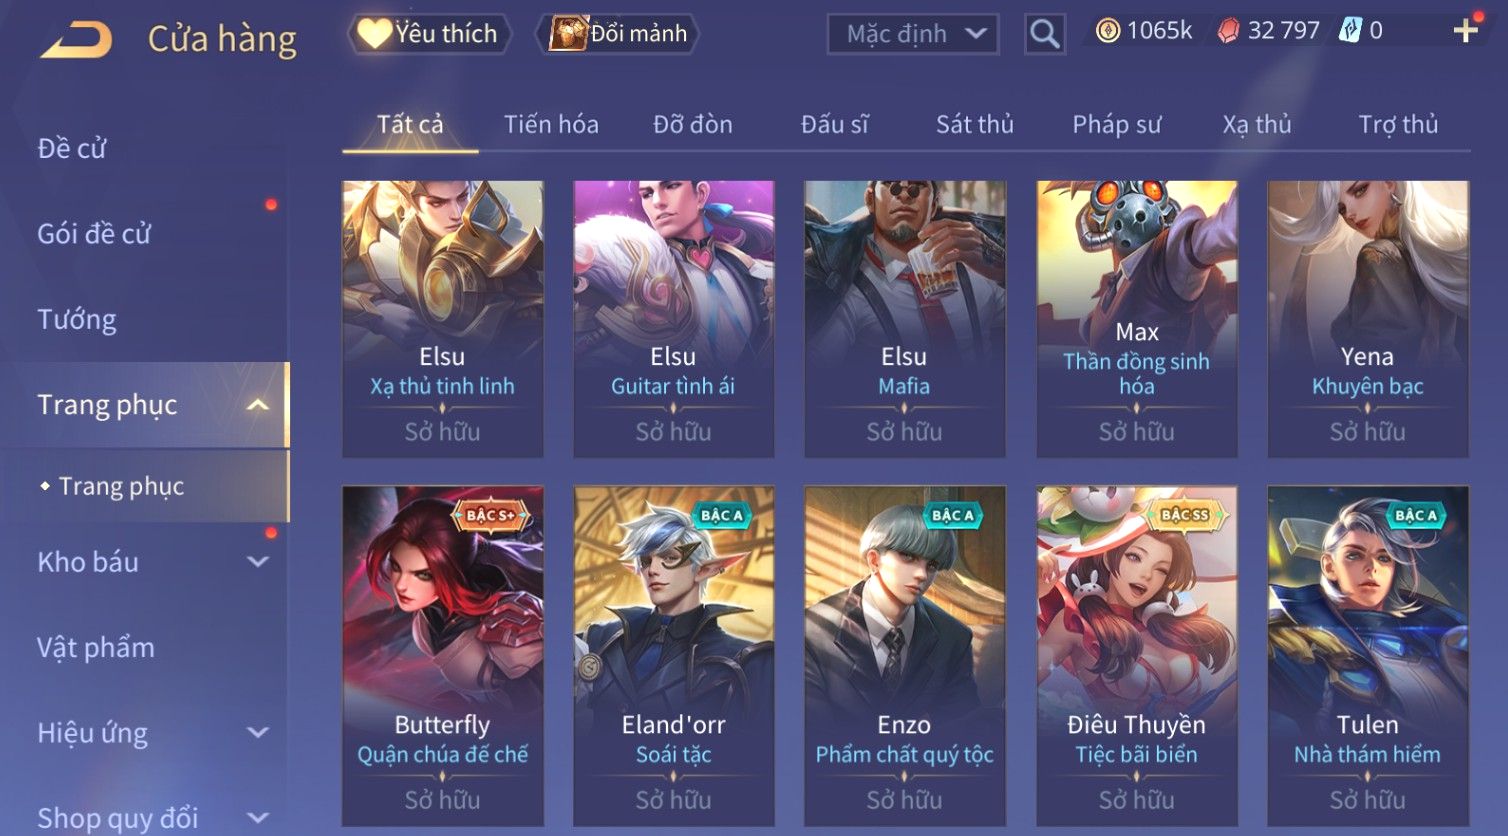
Task: Collapse the Trang phục sidebar section
Action: pos(258,405)
